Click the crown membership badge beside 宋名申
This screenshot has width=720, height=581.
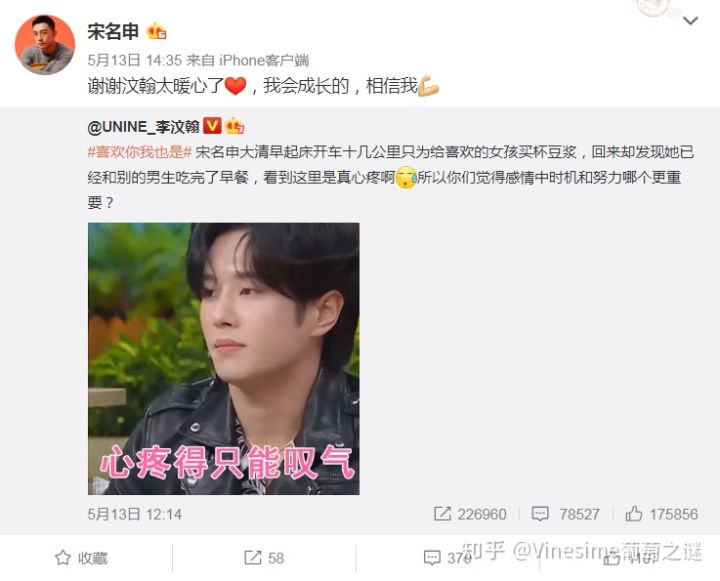156,31
